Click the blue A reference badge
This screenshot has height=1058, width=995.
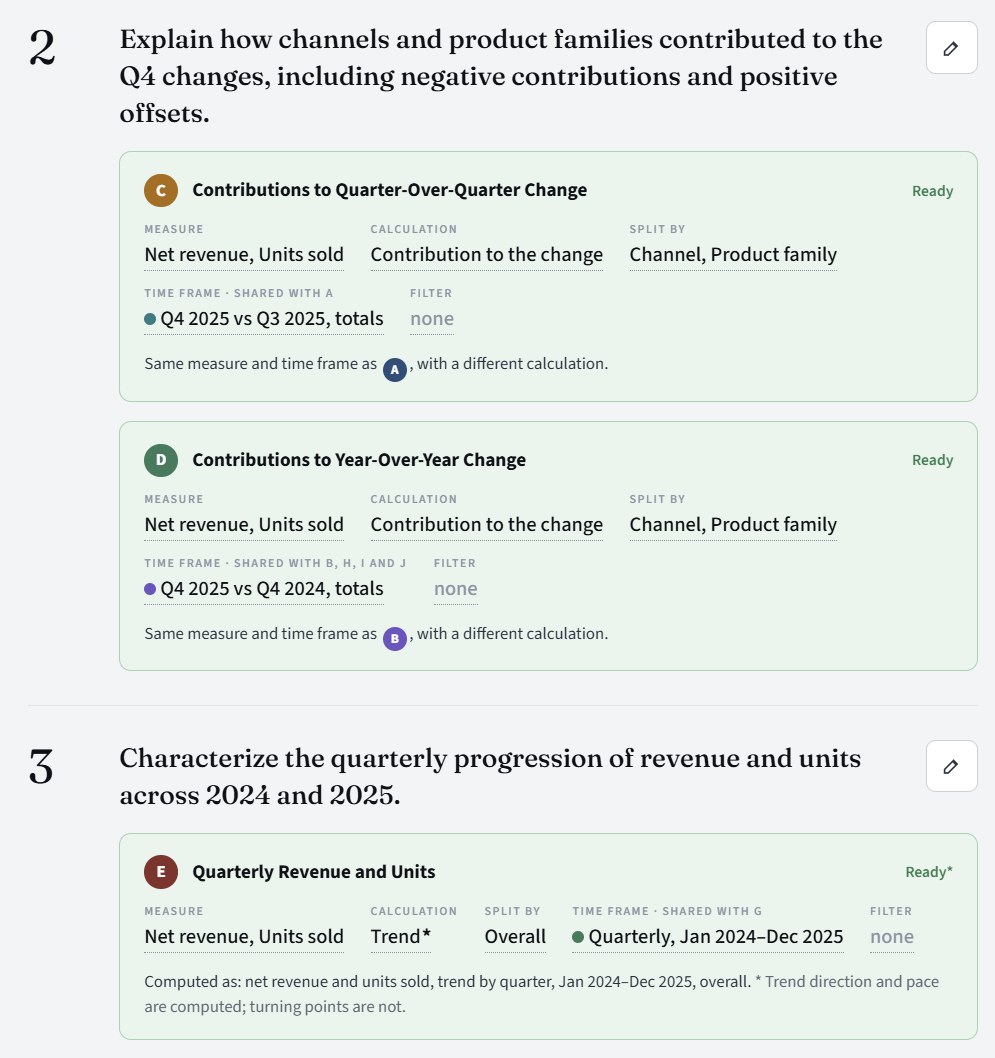click(x=395, y=369)
